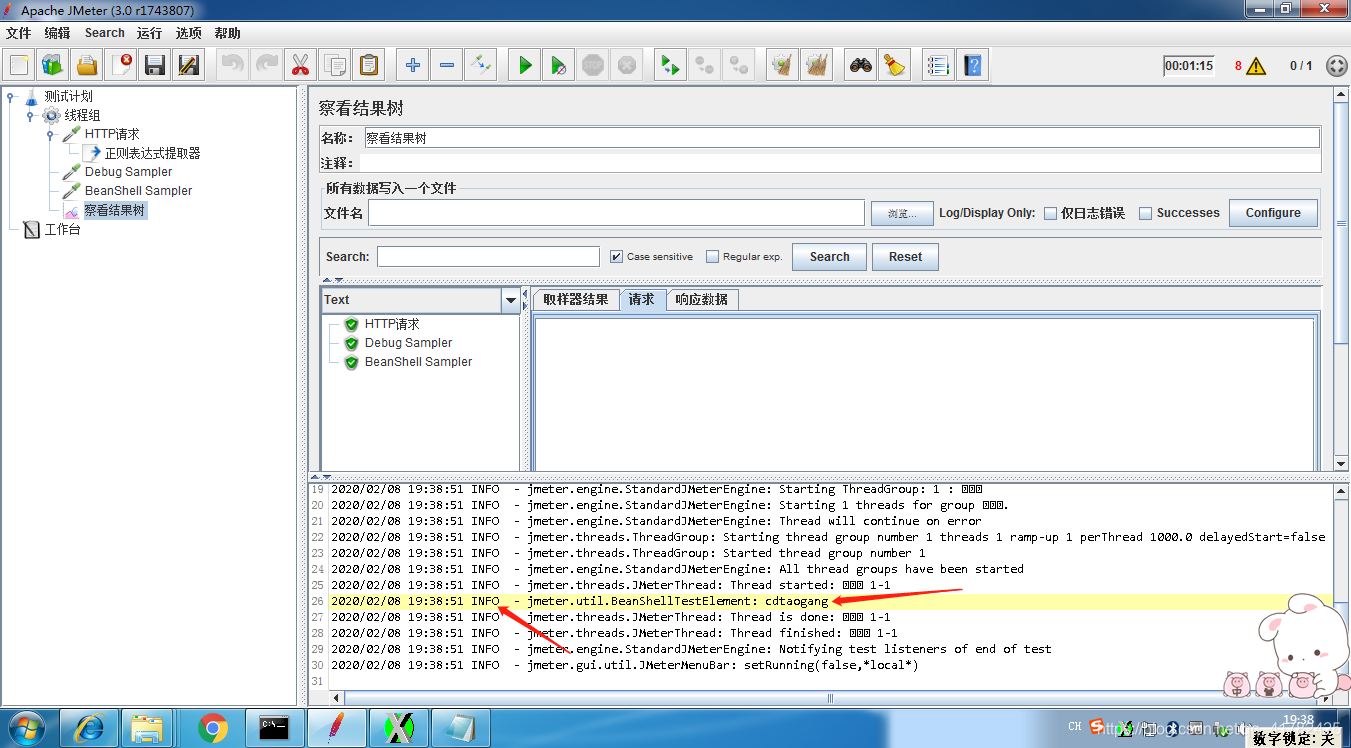Save the test plan with floppy icon
This screenshot has width=1351, height=748.
pos(155,65)
